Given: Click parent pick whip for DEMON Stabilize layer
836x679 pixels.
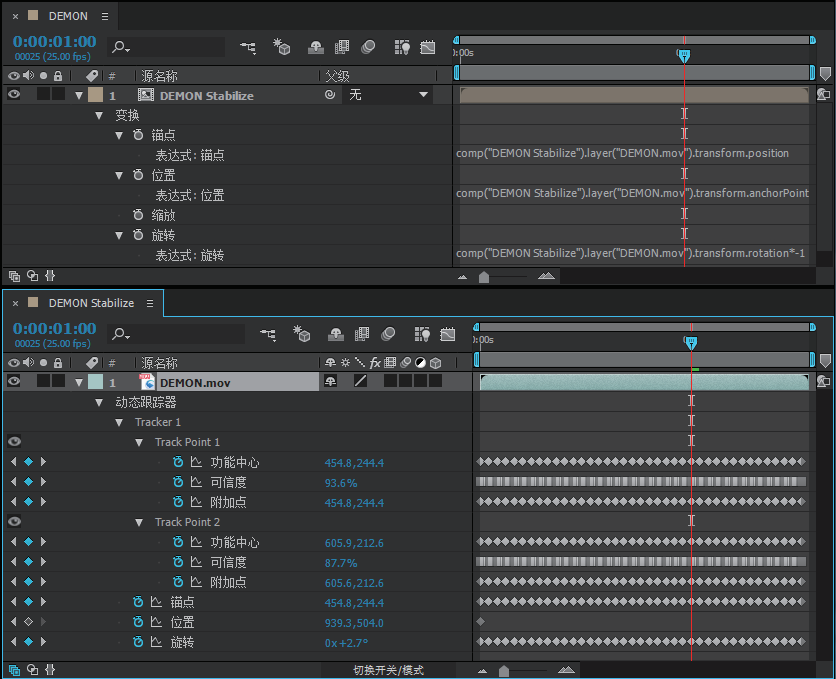Looking at the screenshot, I should [x=330, y=95].
